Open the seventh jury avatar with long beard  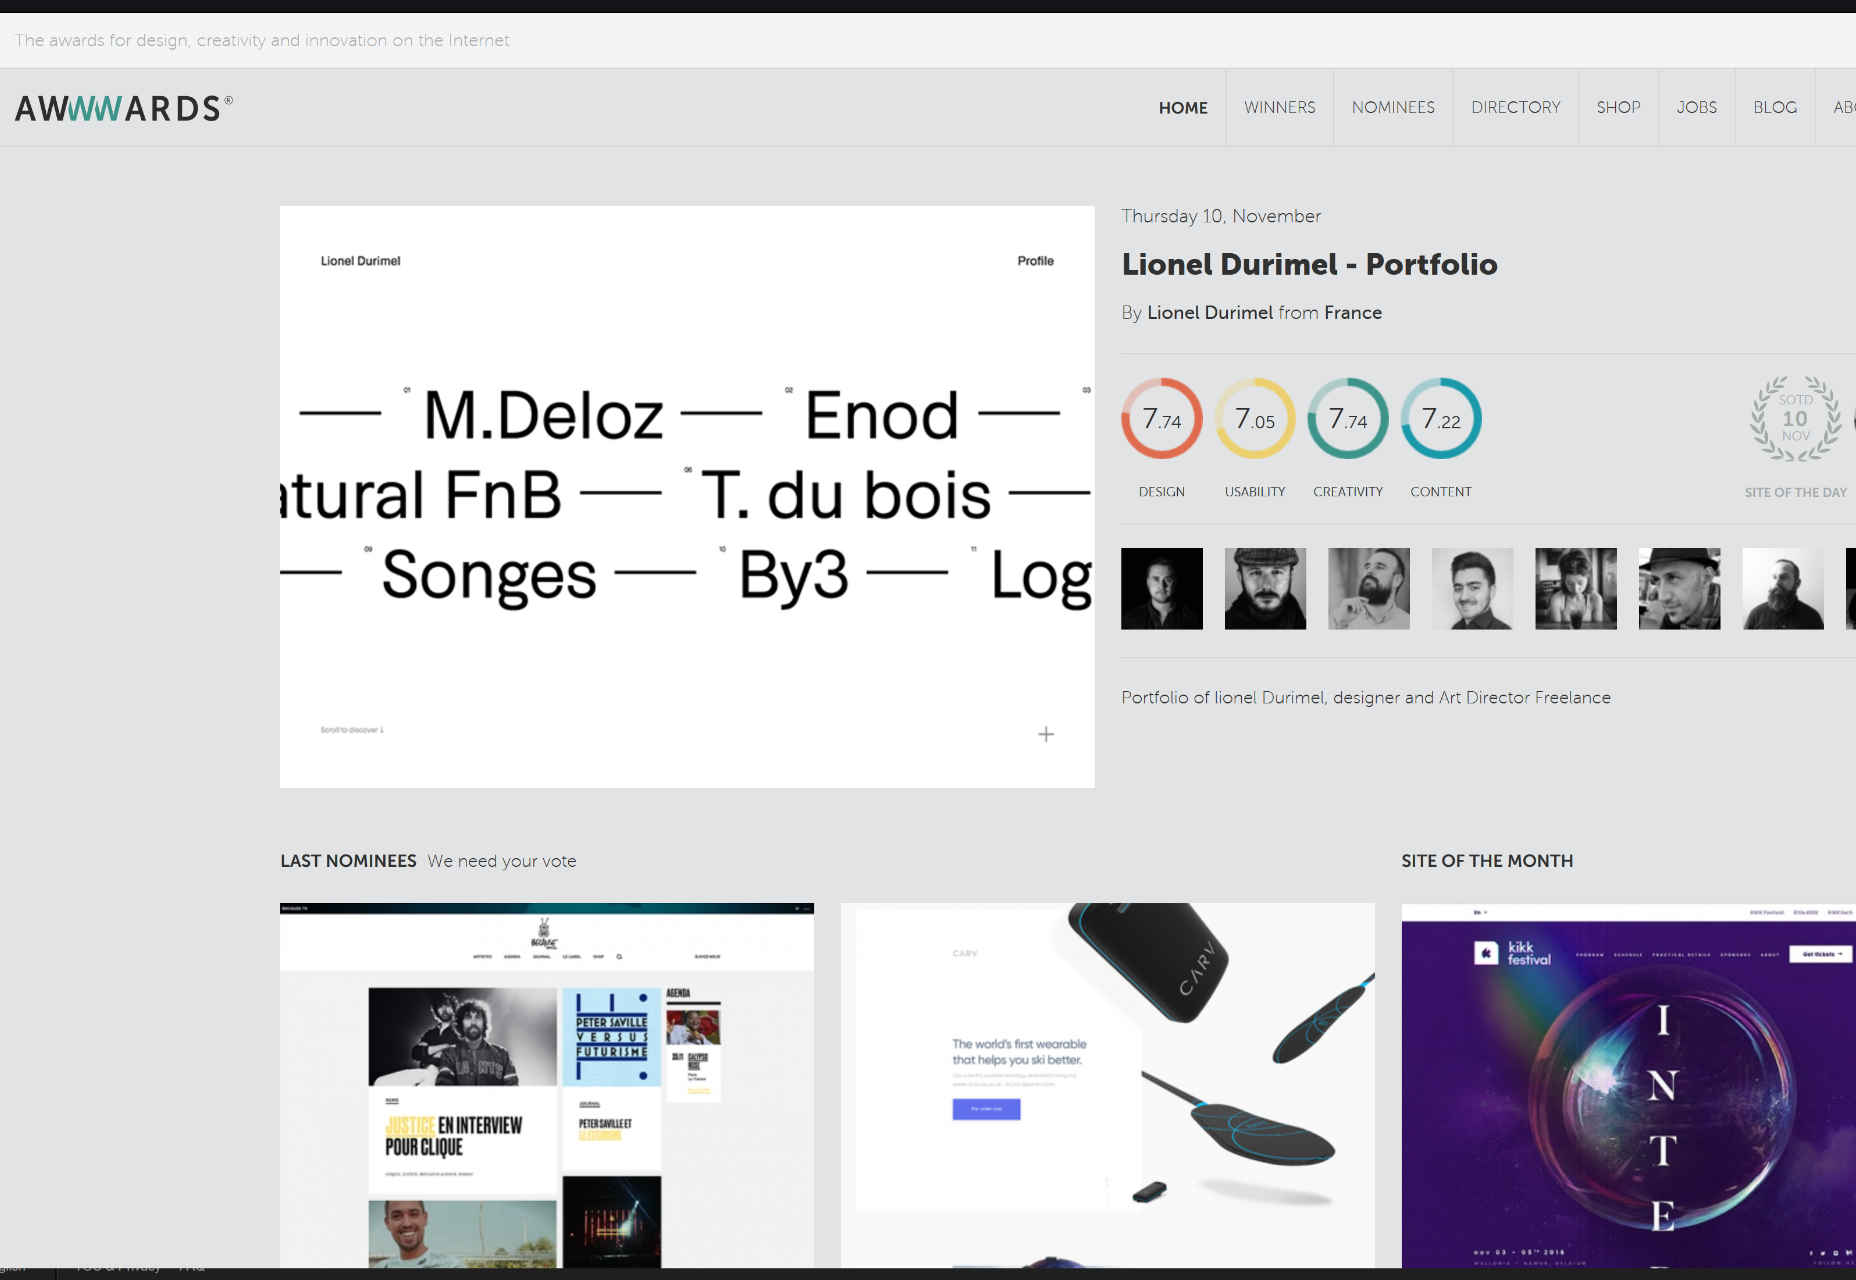(x=1783, y=588)
